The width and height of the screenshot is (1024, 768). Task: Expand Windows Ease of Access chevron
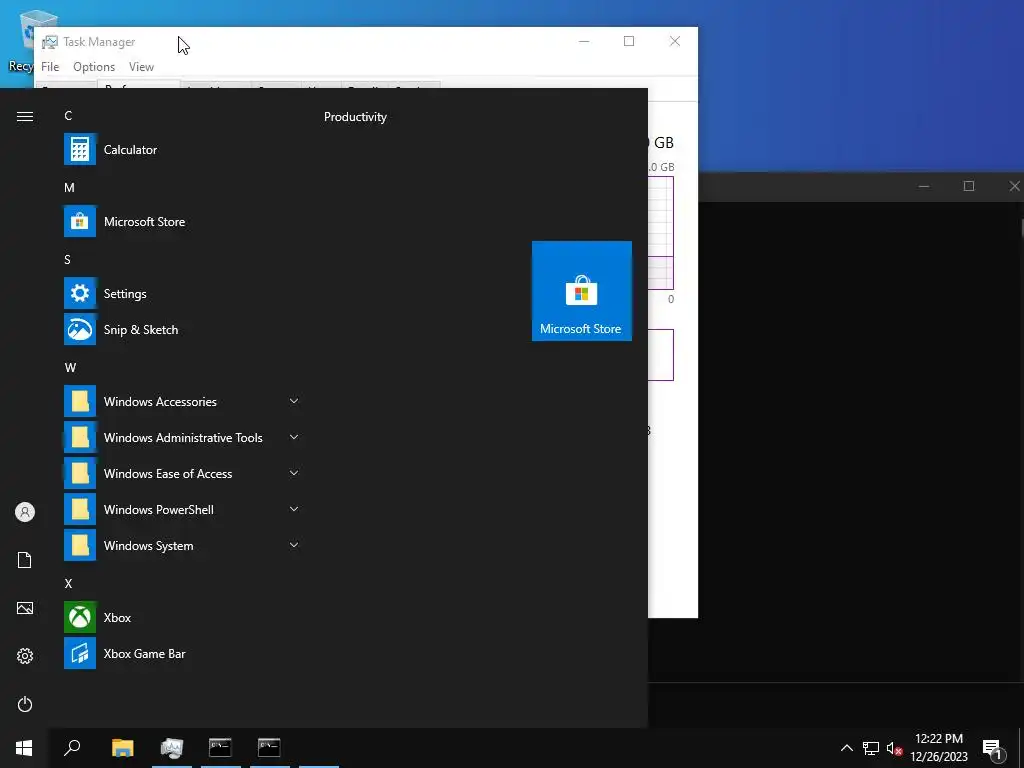pyautogui.click(x=294, y=473)
